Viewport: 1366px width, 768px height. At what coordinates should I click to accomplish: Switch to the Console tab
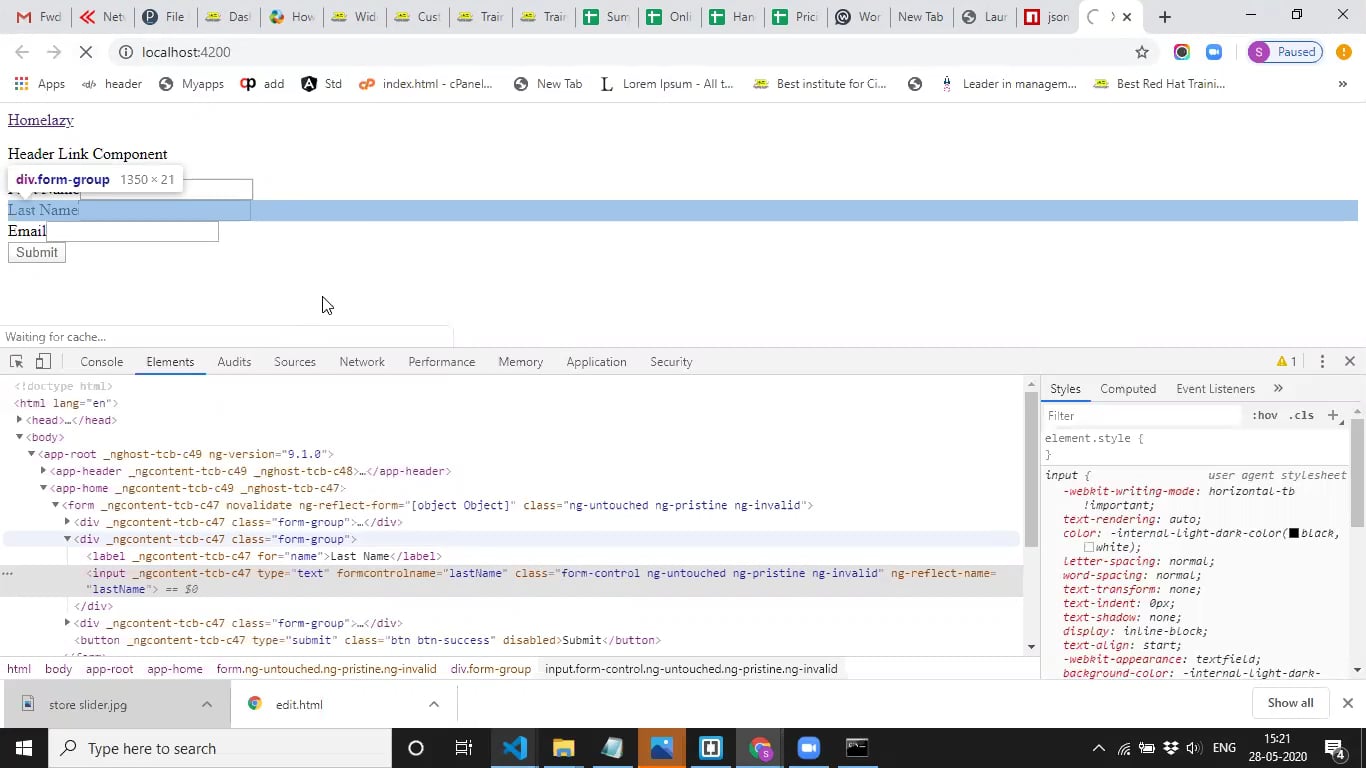point(102,362)
